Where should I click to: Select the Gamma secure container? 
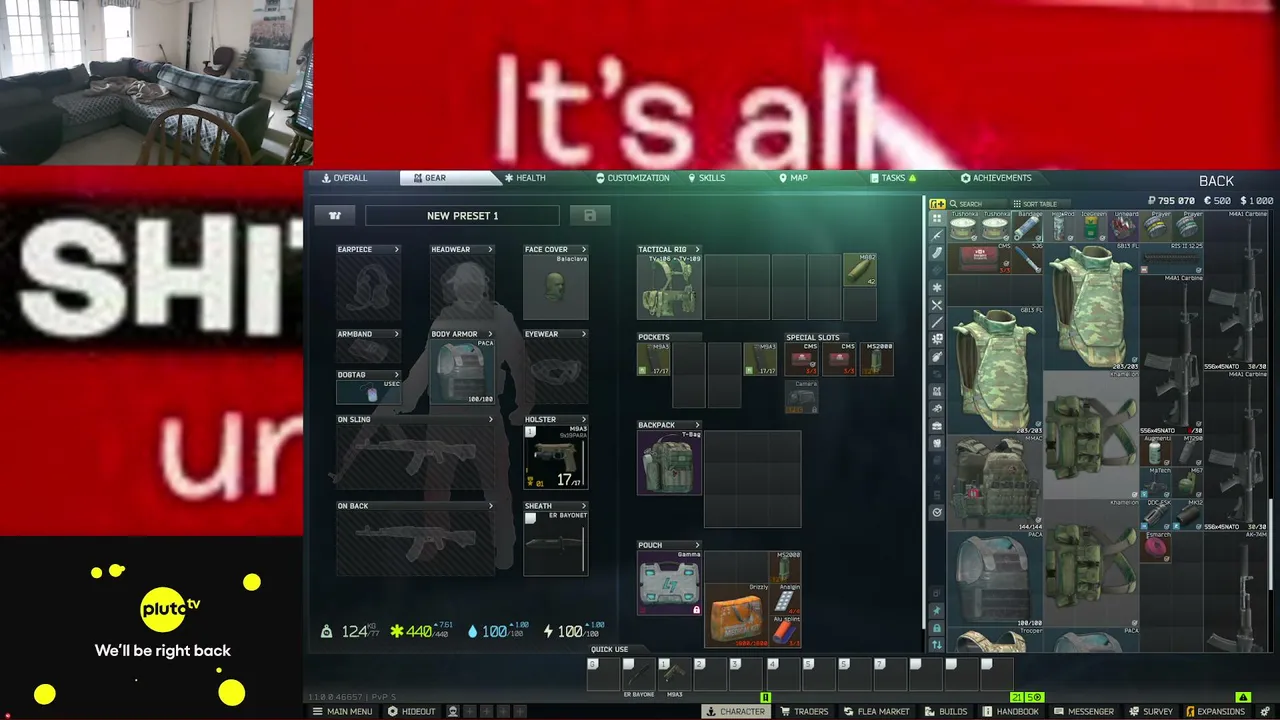coord(670,583)
